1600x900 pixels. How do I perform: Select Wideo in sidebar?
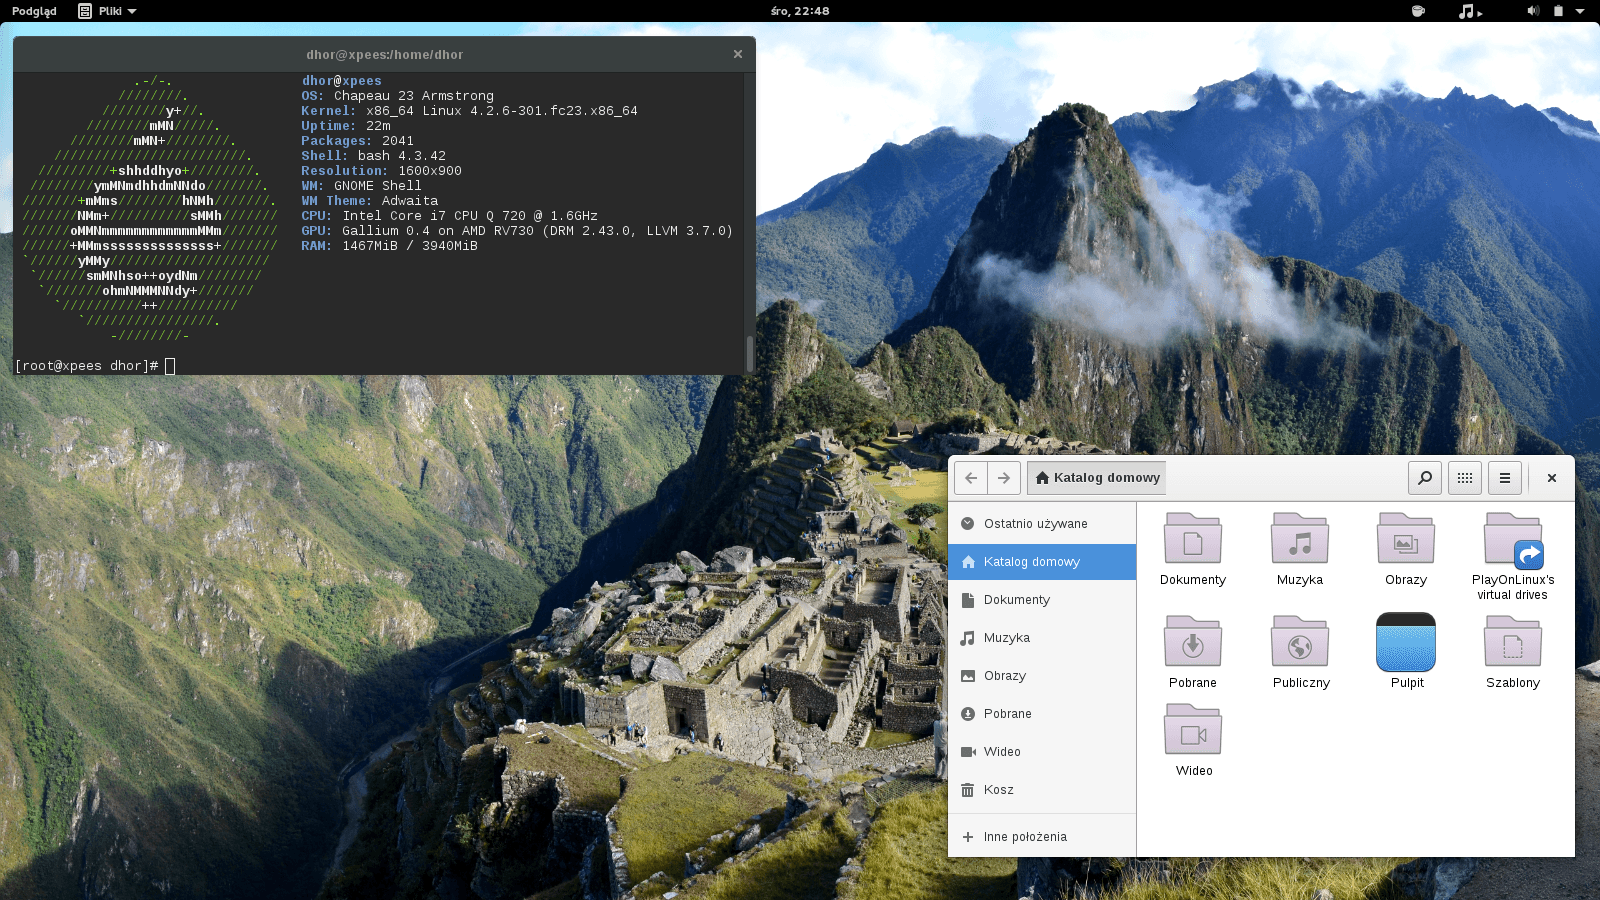click(x=1042, y=752)
